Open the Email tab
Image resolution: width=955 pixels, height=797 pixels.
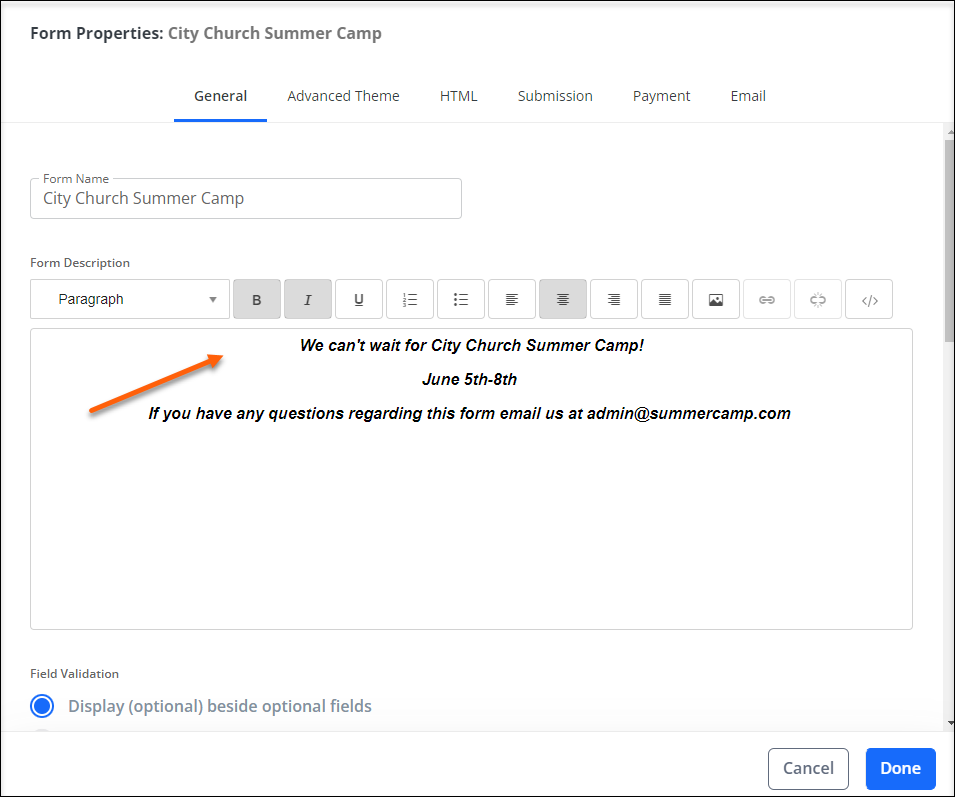(748, 96)
